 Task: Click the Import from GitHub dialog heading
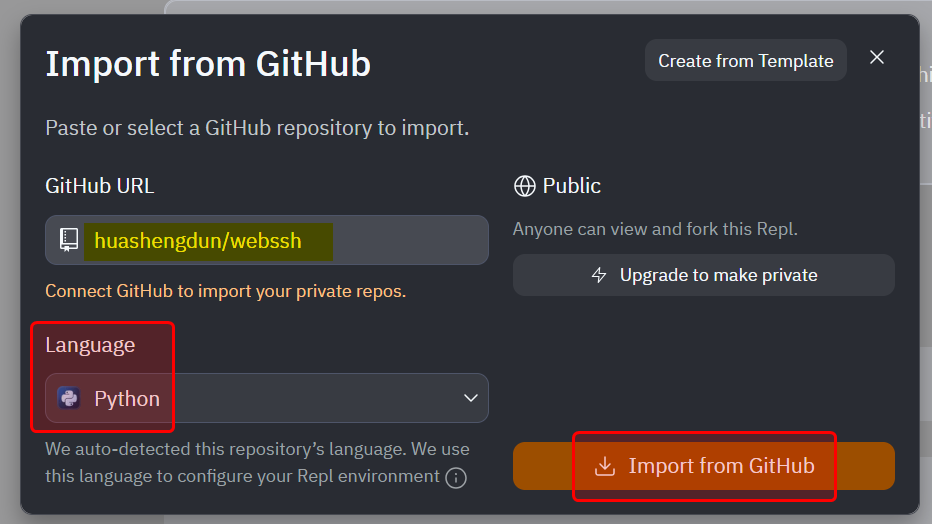coord(208,64)
